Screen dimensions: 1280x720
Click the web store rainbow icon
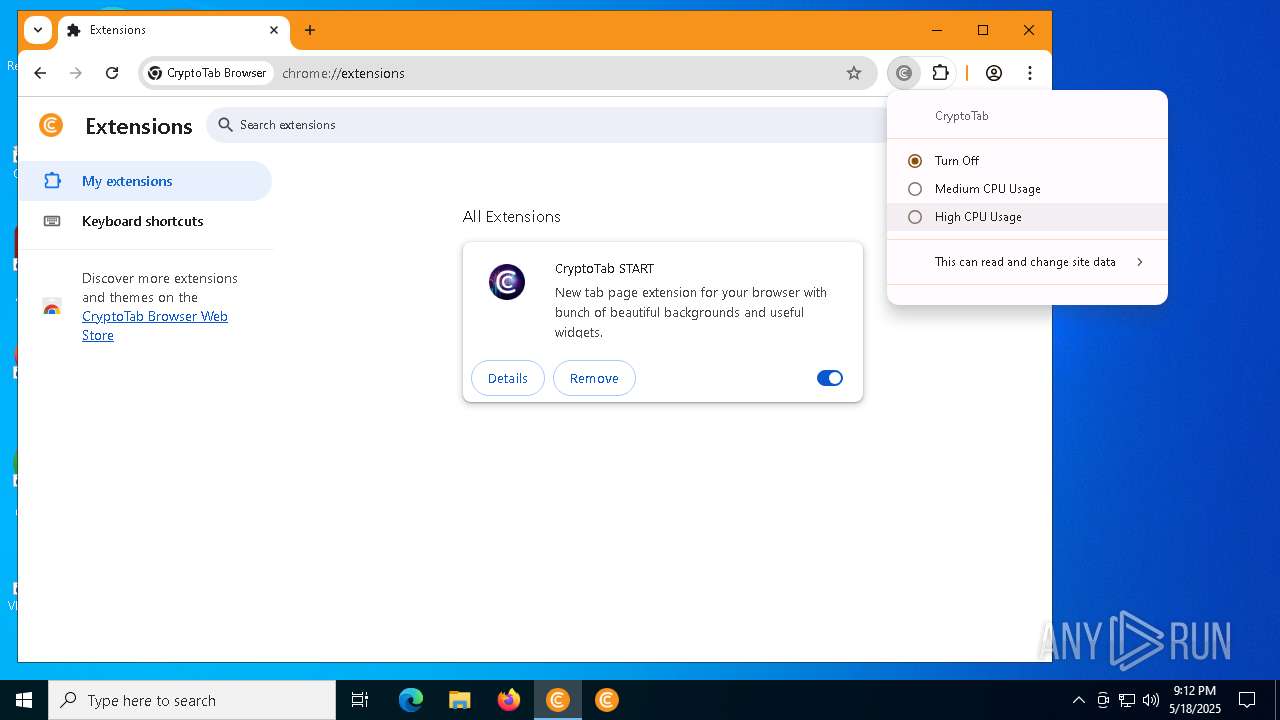[52, 307]
